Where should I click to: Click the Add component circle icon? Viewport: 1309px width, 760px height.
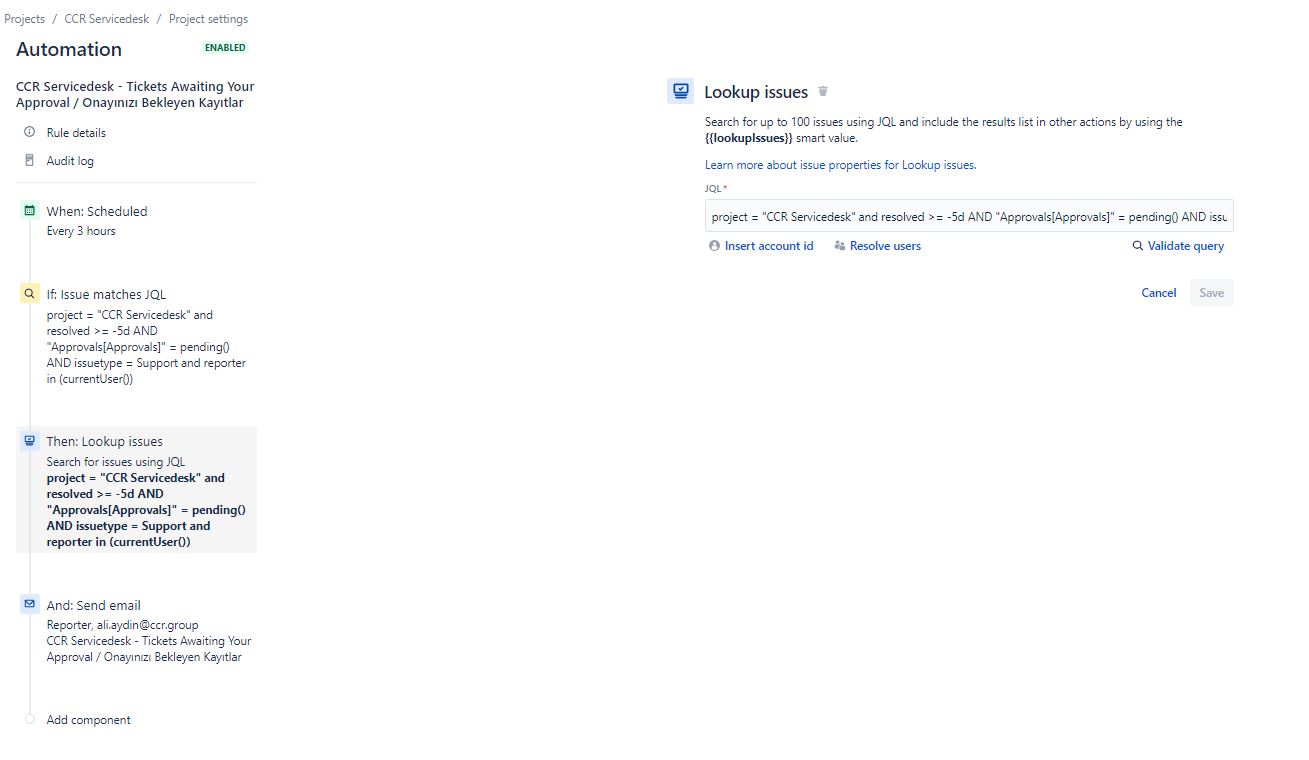pyautogui.click(x=29, y=719)
